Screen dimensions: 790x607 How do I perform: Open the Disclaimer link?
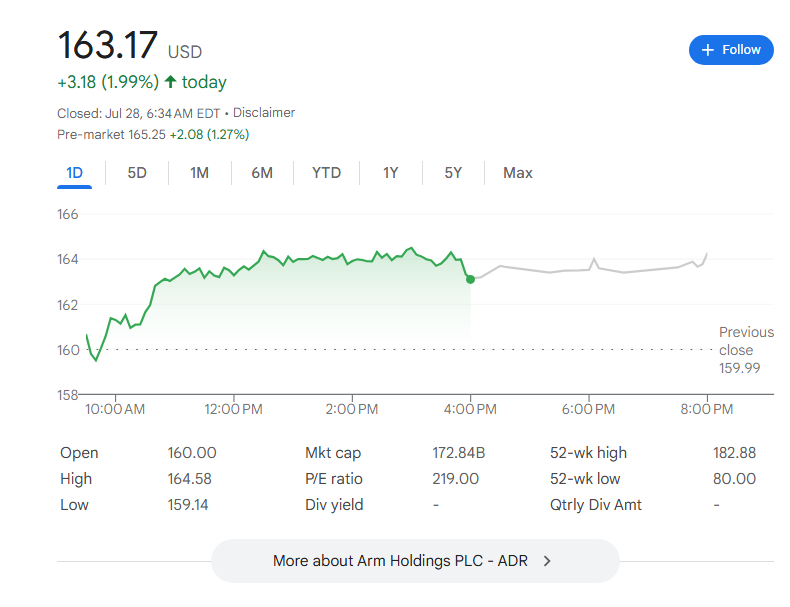coord(264,113)
